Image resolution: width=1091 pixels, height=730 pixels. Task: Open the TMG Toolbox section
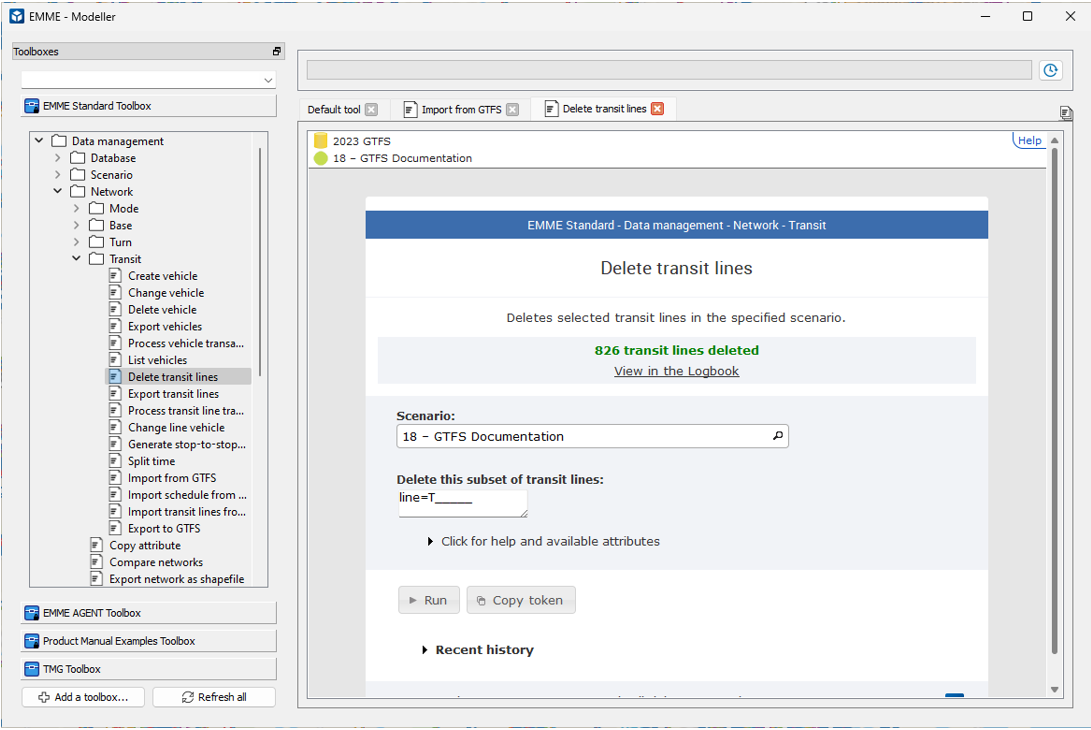tap(148, 669)
